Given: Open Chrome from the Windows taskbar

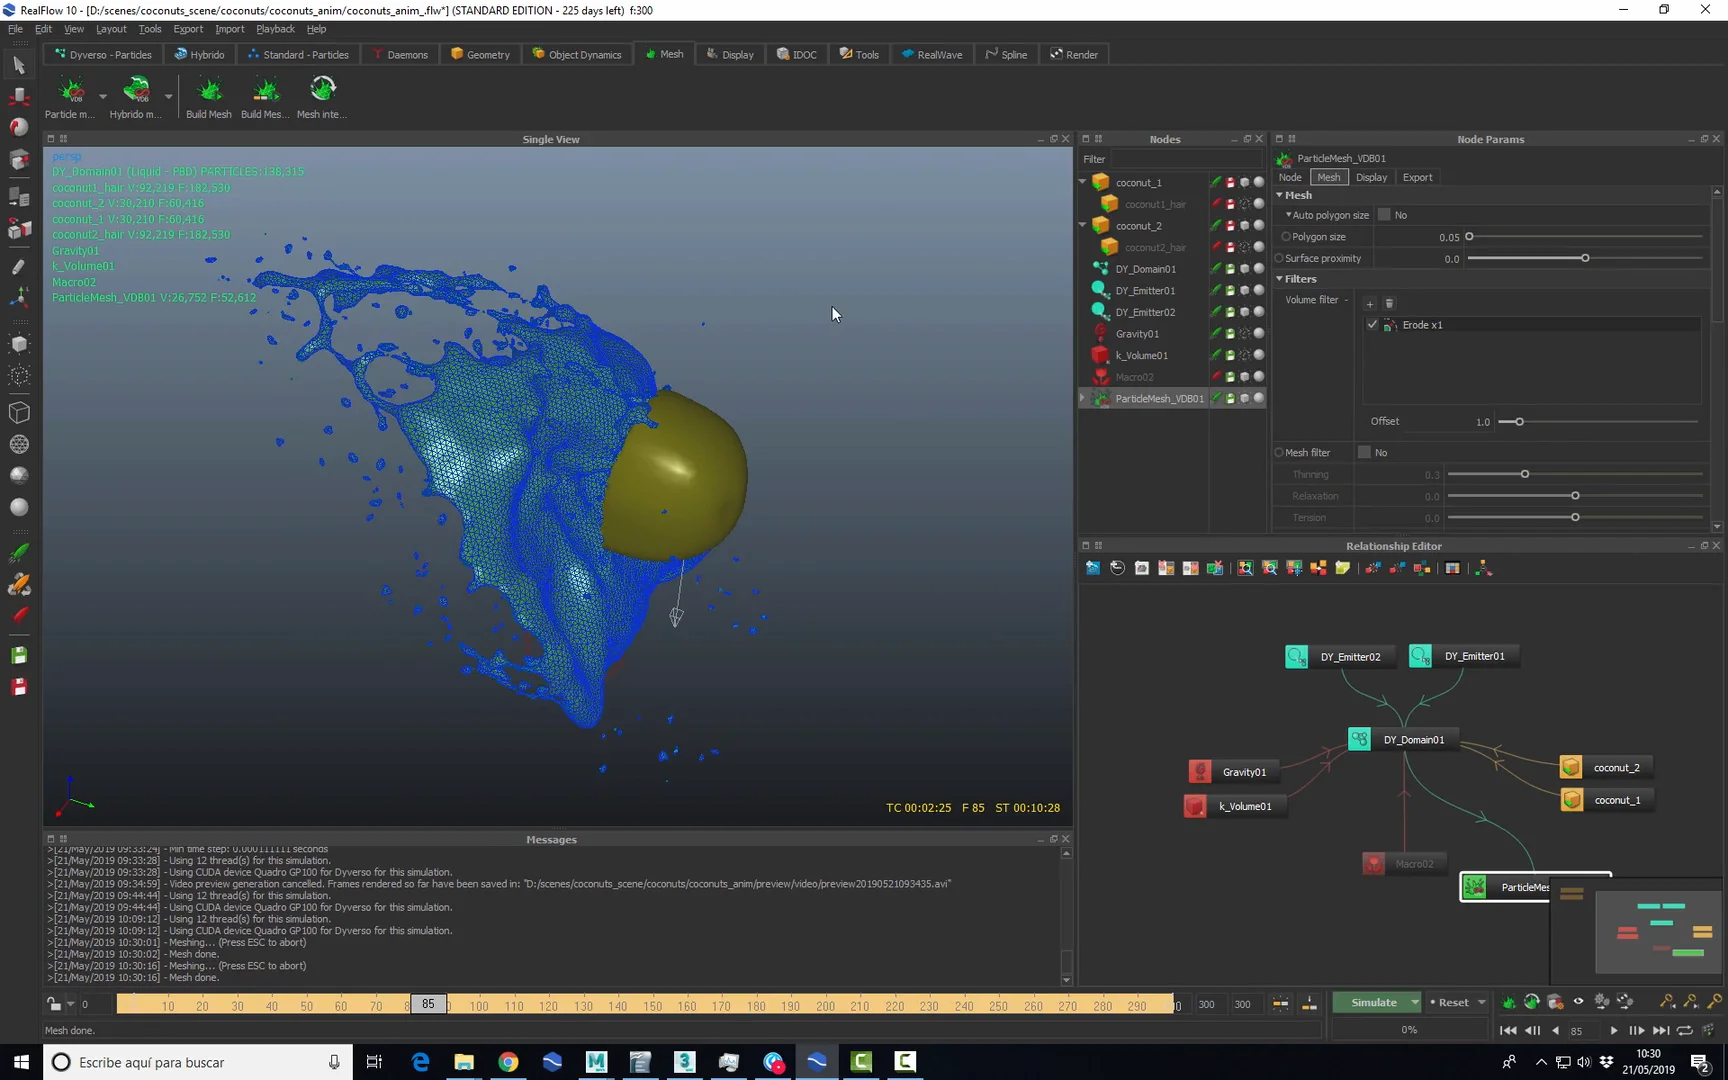Looking at the screenshot, I should [x=508, y=1062].
